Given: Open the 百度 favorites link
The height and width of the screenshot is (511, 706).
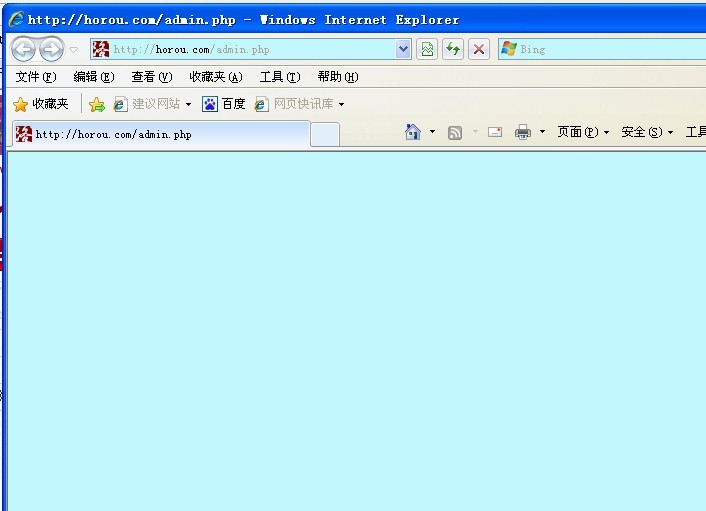Looking at the screenshot, I should [x=224, y=104].
